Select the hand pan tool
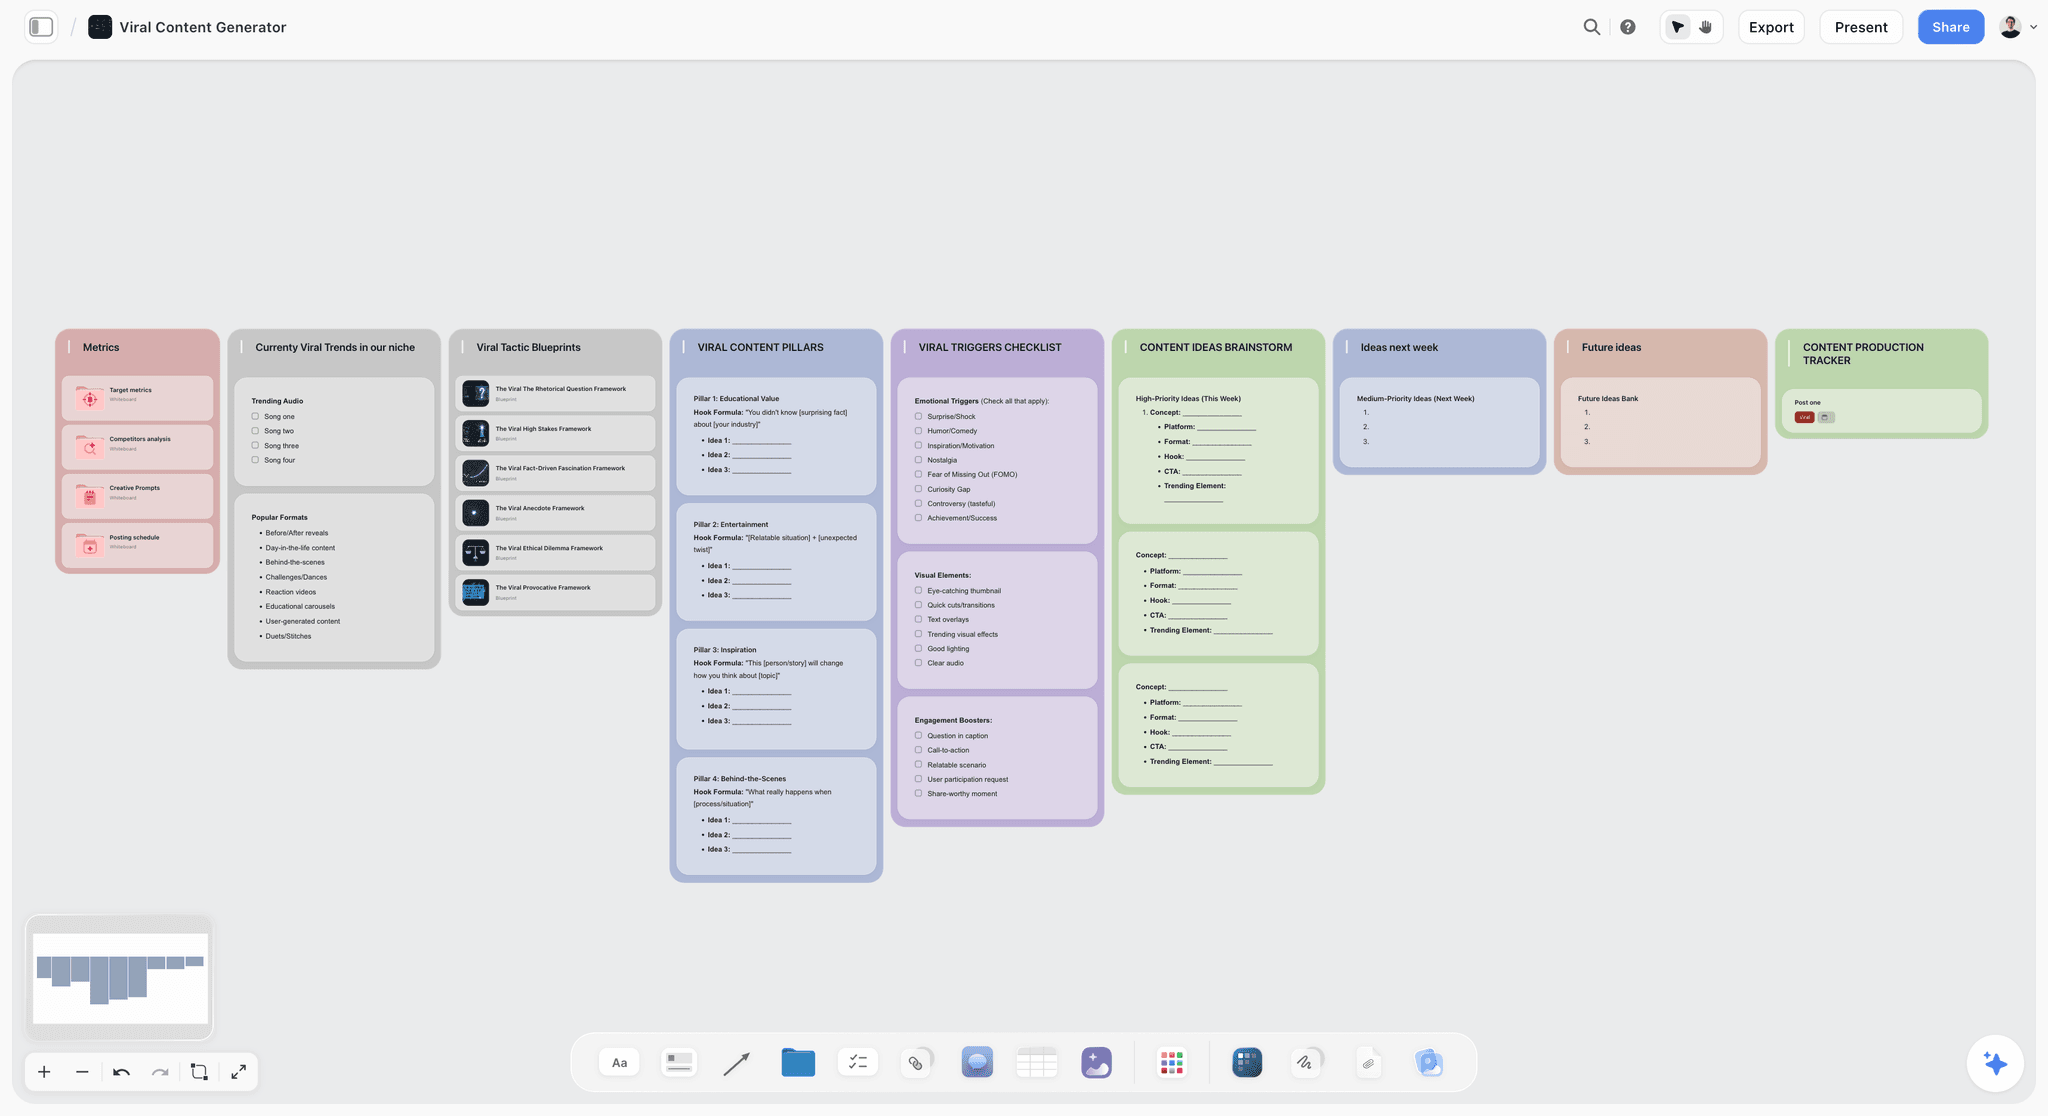This screenshot has width=2048, height=1116. point(1706,27)
